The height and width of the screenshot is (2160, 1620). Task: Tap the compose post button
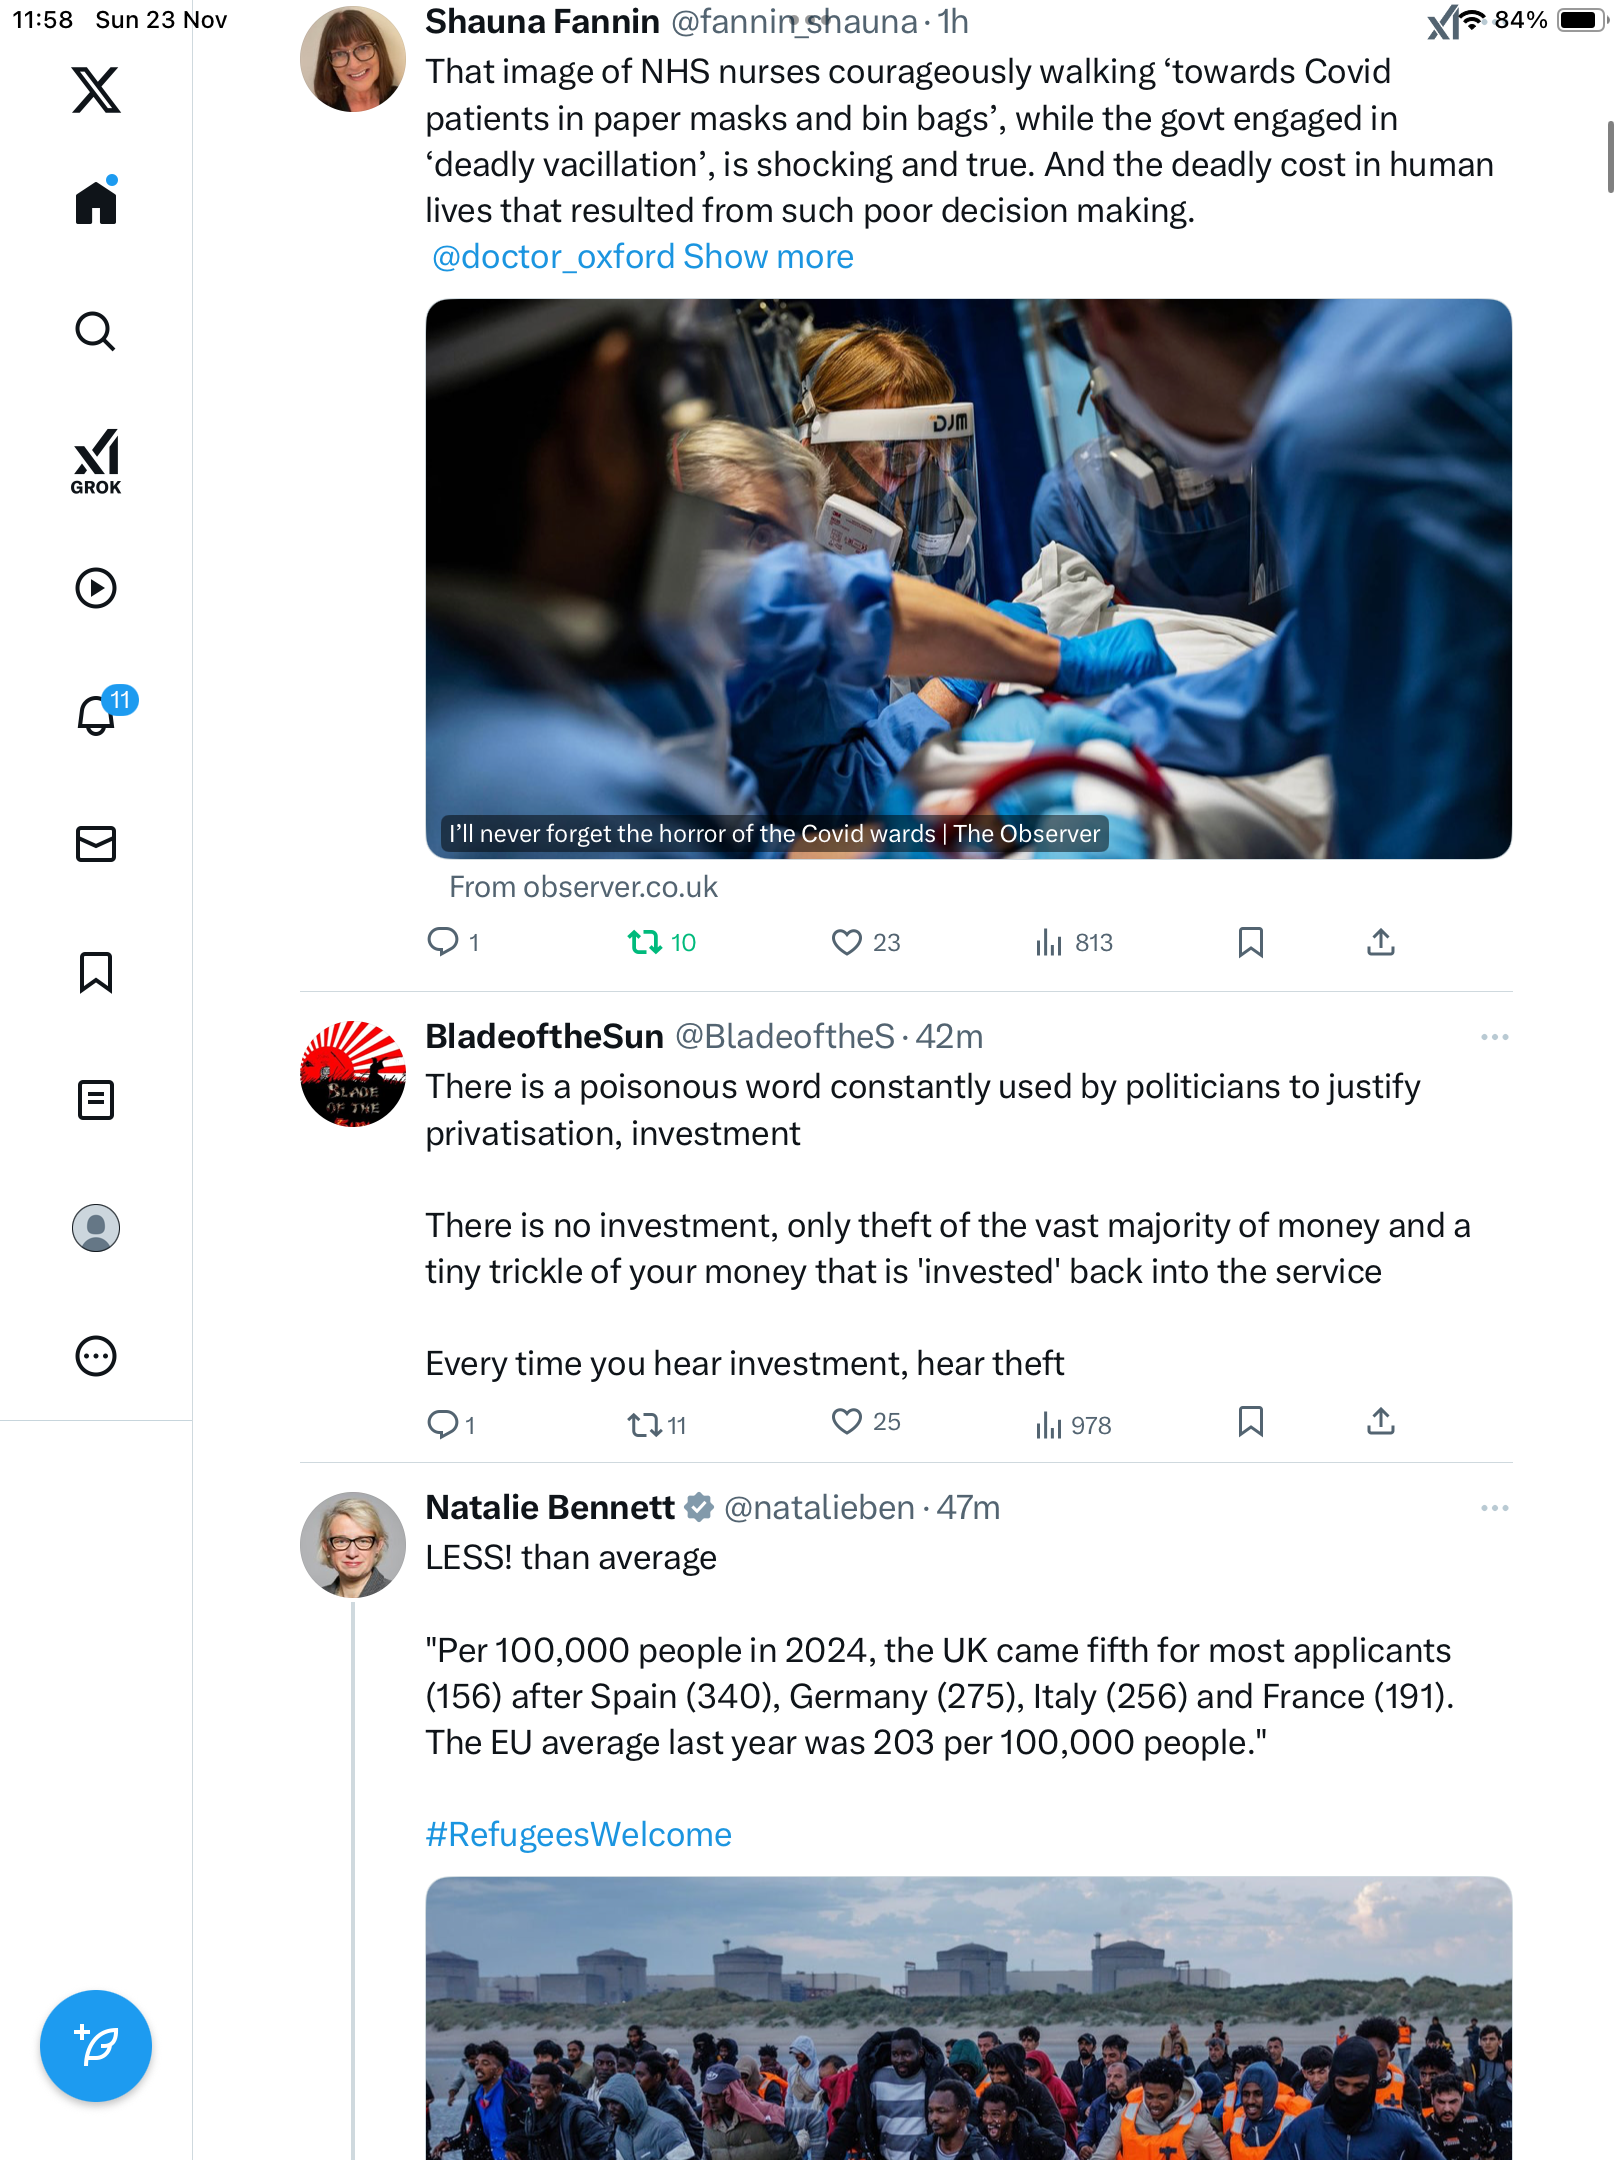pos(96,2045)
